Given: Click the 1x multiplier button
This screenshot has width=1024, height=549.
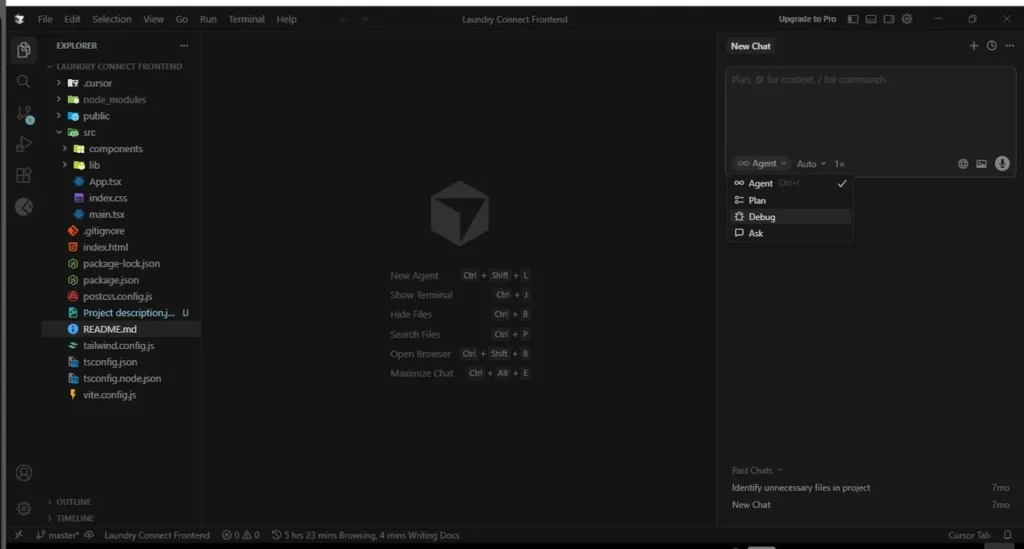Looking at the screenshot, I should pyautogui.click(x=839, y=164).
